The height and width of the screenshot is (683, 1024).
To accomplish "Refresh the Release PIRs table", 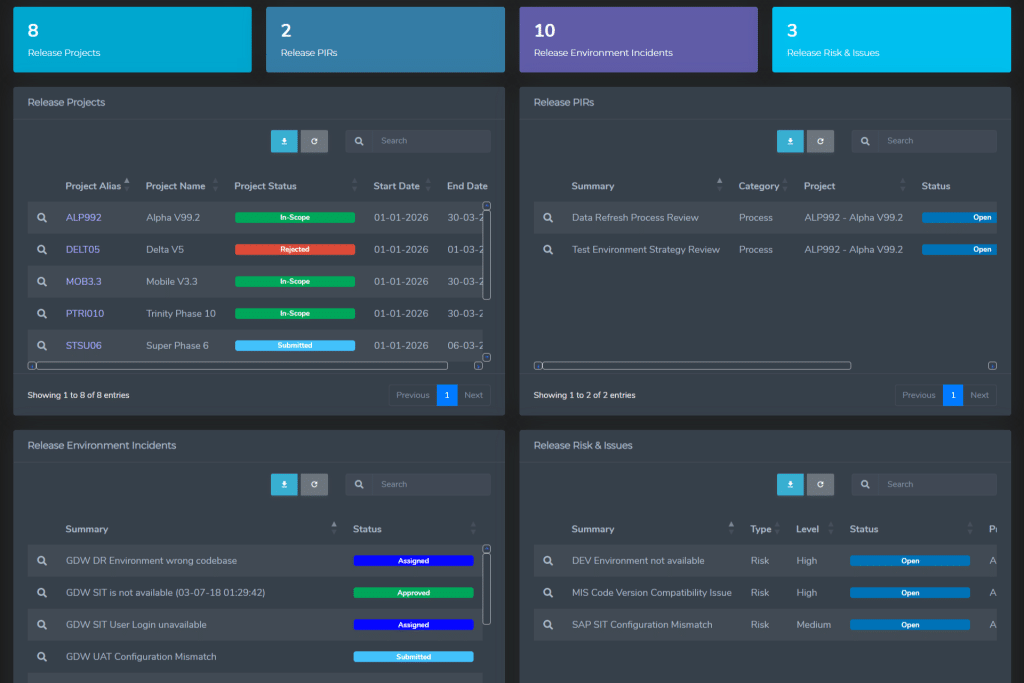I will (820, 141).
